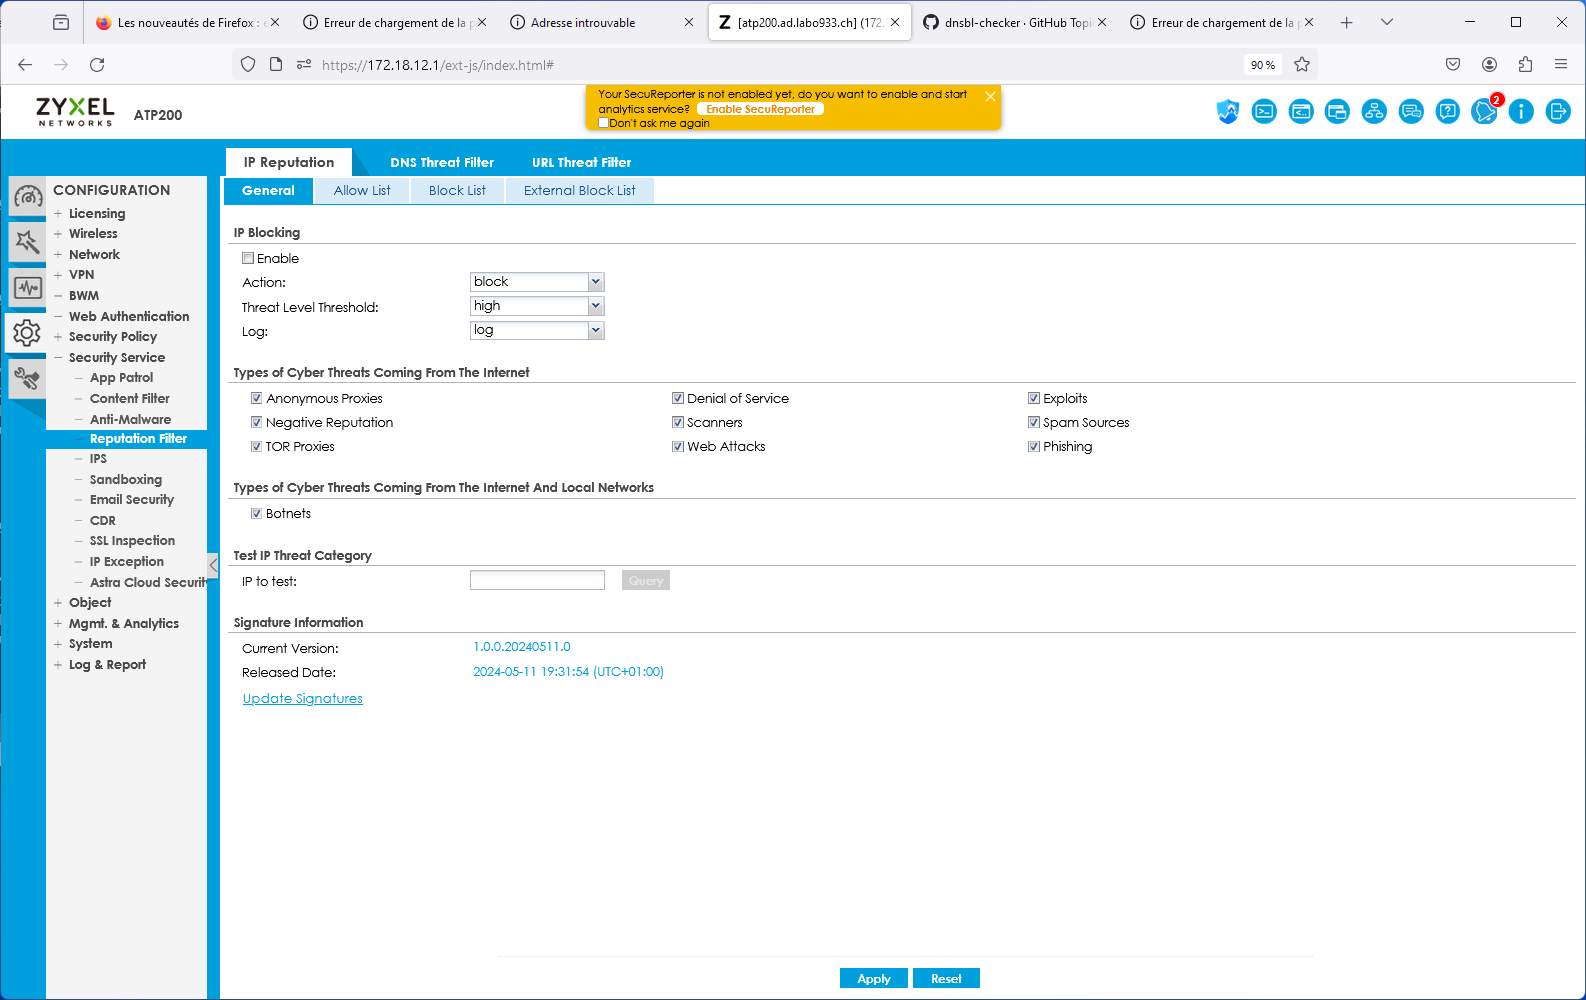Toggle the Web Attacks checkbox
Viewport: 1586px width, 1000px height.
tap(678, 446)
